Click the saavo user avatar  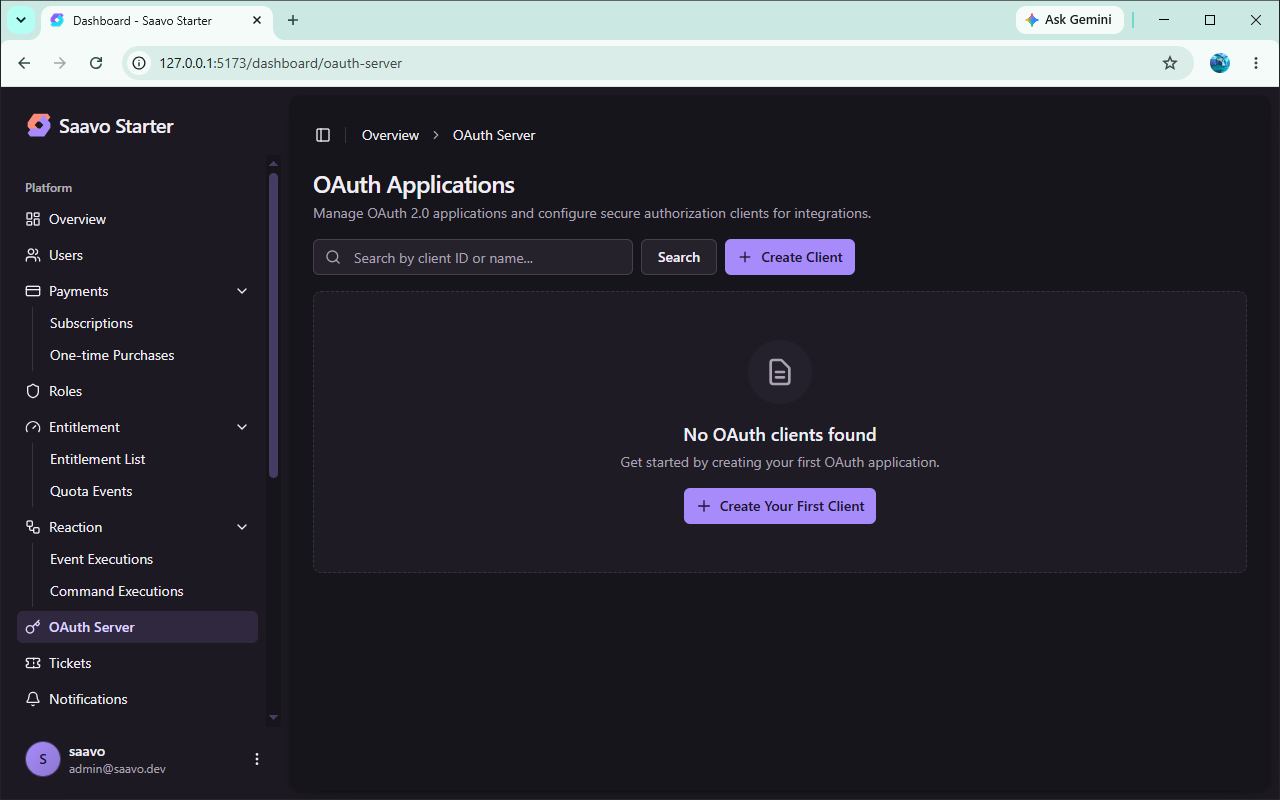(x=43, y=759)
